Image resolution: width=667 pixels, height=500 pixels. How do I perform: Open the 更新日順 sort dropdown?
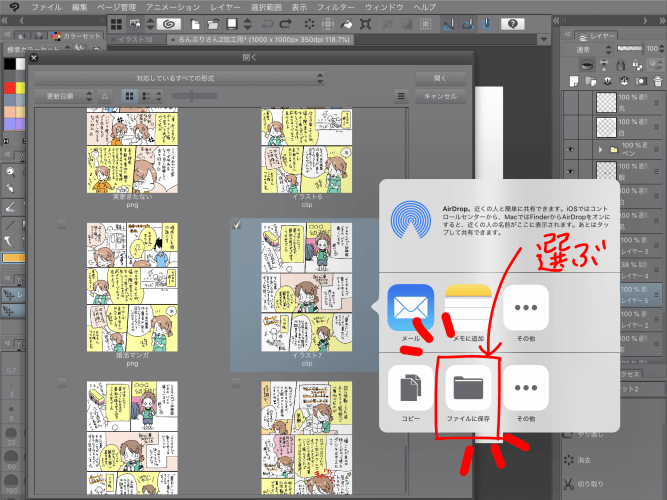(64, 97)
